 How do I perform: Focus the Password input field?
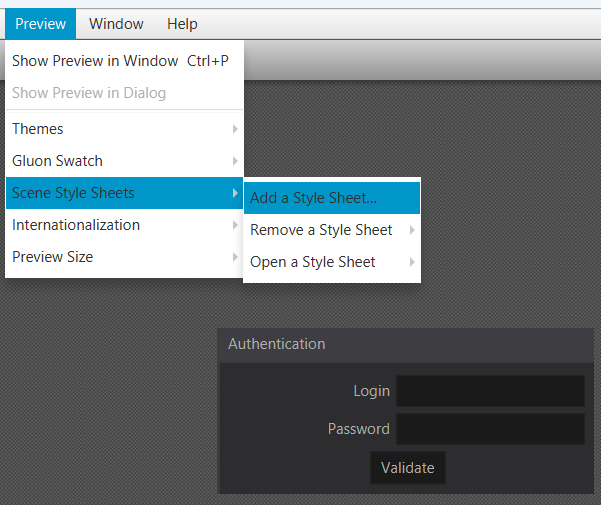point(490,429)
